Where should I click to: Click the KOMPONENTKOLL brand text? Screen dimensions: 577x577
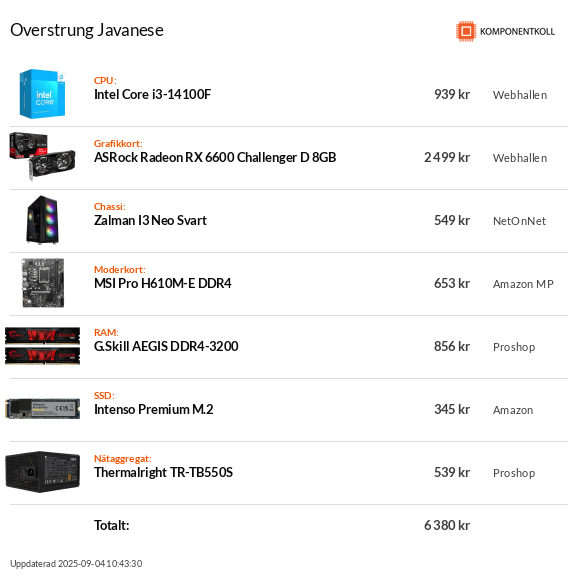coord(517,32)
